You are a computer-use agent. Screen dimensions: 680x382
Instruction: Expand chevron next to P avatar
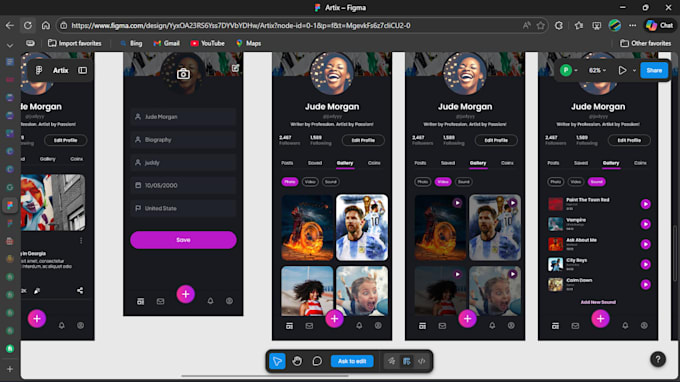(576, 70)
